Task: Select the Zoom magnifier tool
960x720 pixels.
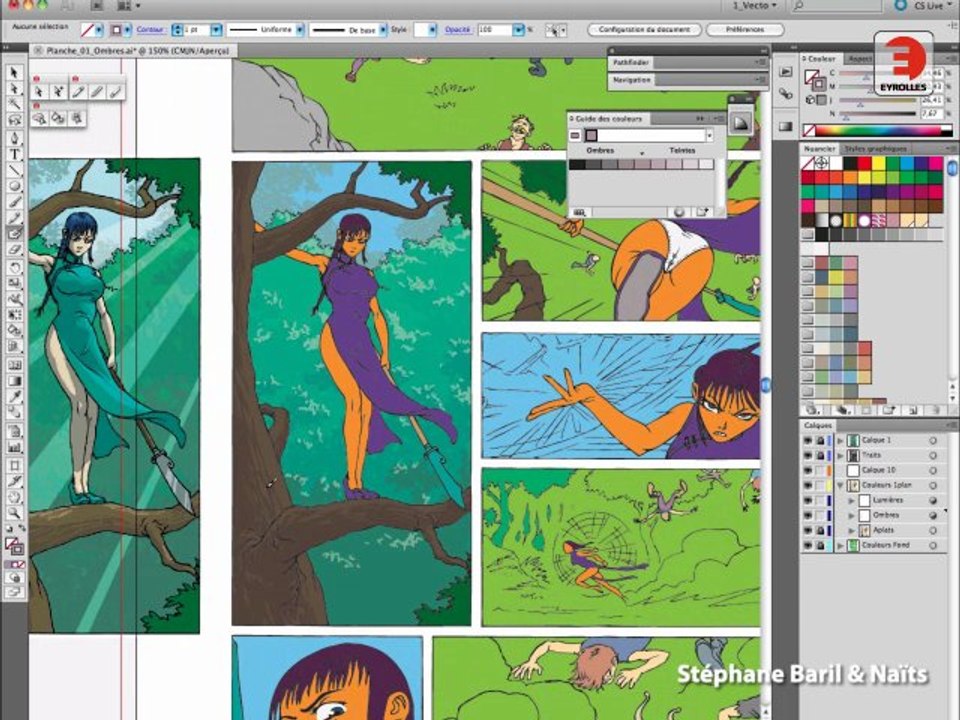Action: (x=14, y=513)
